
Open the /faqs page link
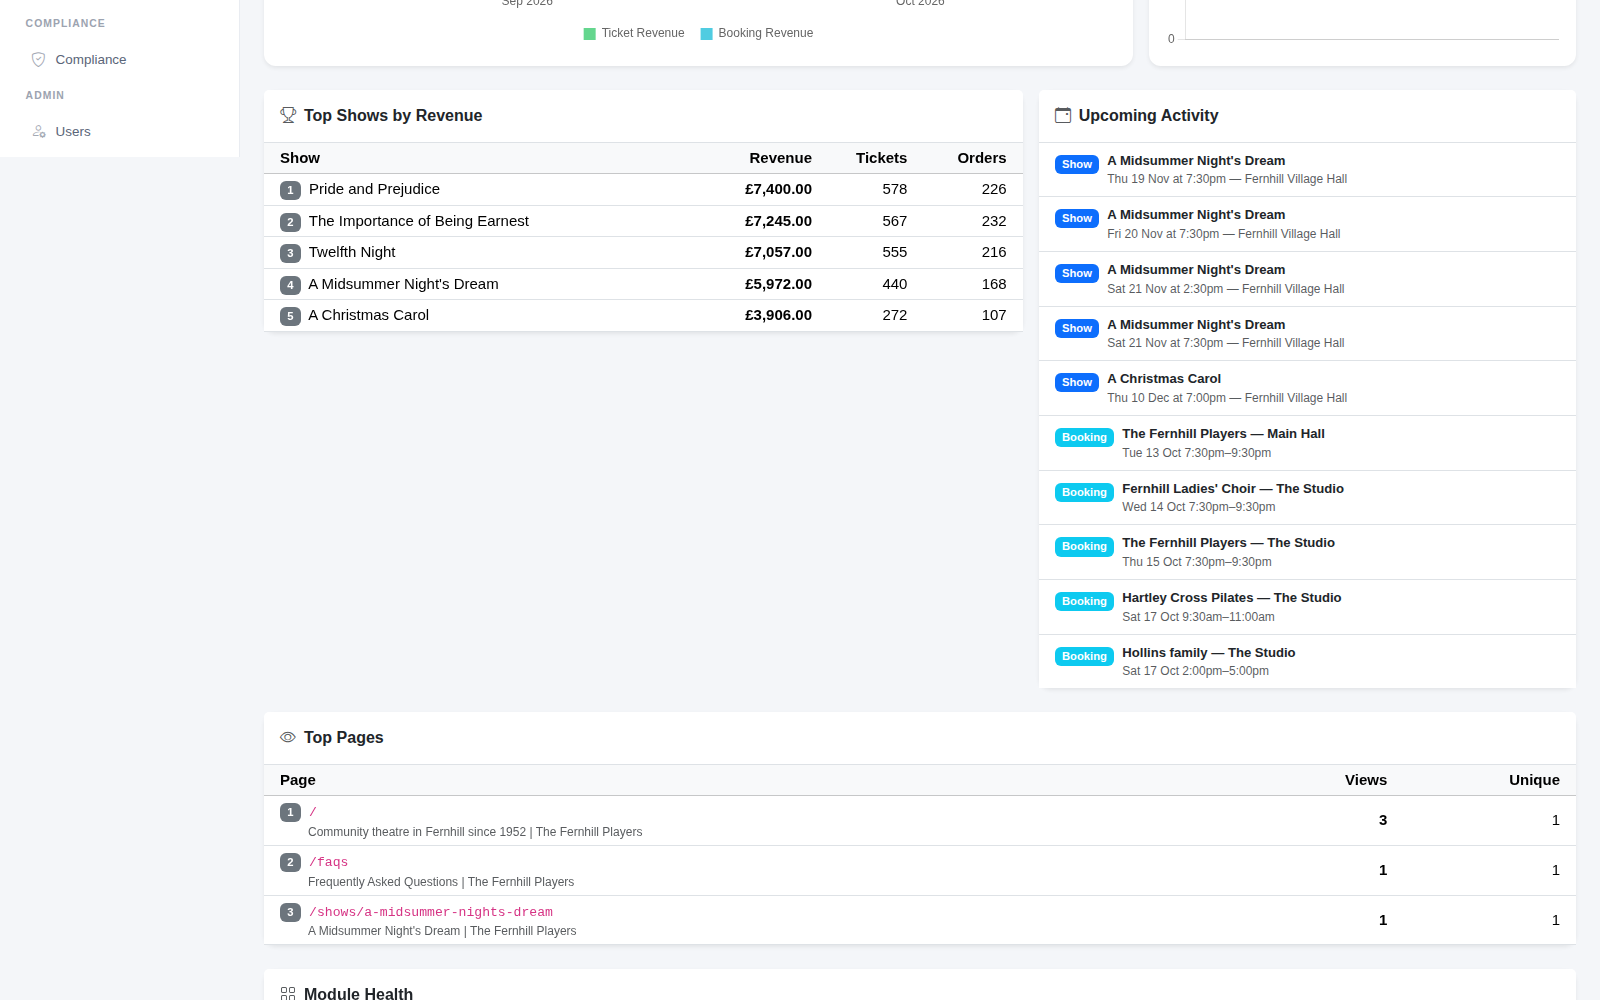click(x=328, y=862)
